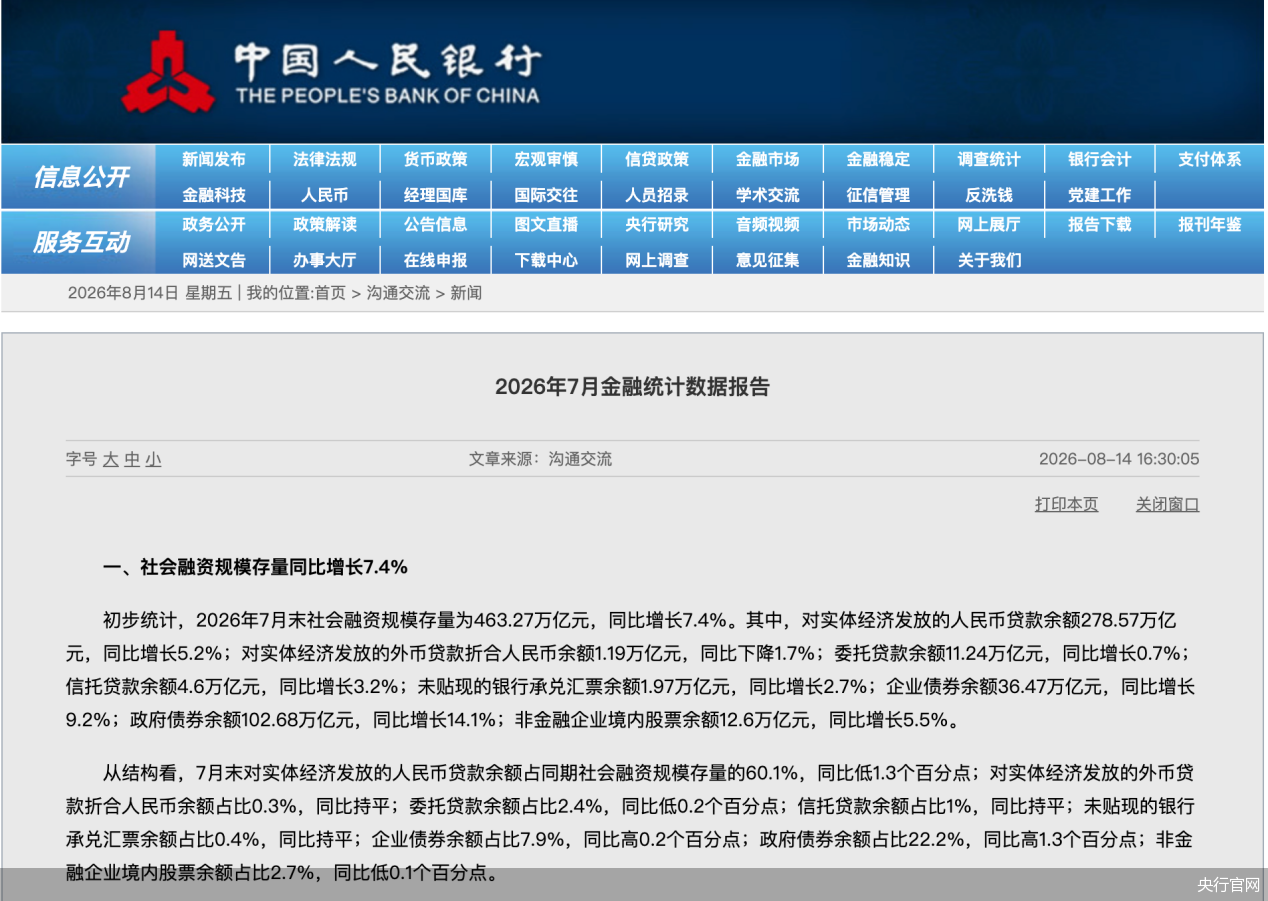Screen dimensions: 1268x901
Task: Click 沟通交流 in the breadcrumb
Action: pos(397,293)
